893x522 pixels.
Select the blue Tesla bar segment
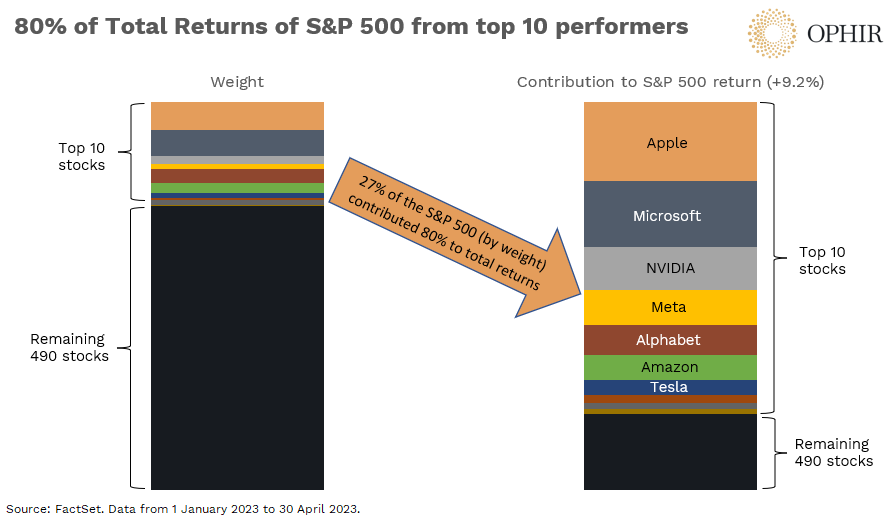[667, 387]
